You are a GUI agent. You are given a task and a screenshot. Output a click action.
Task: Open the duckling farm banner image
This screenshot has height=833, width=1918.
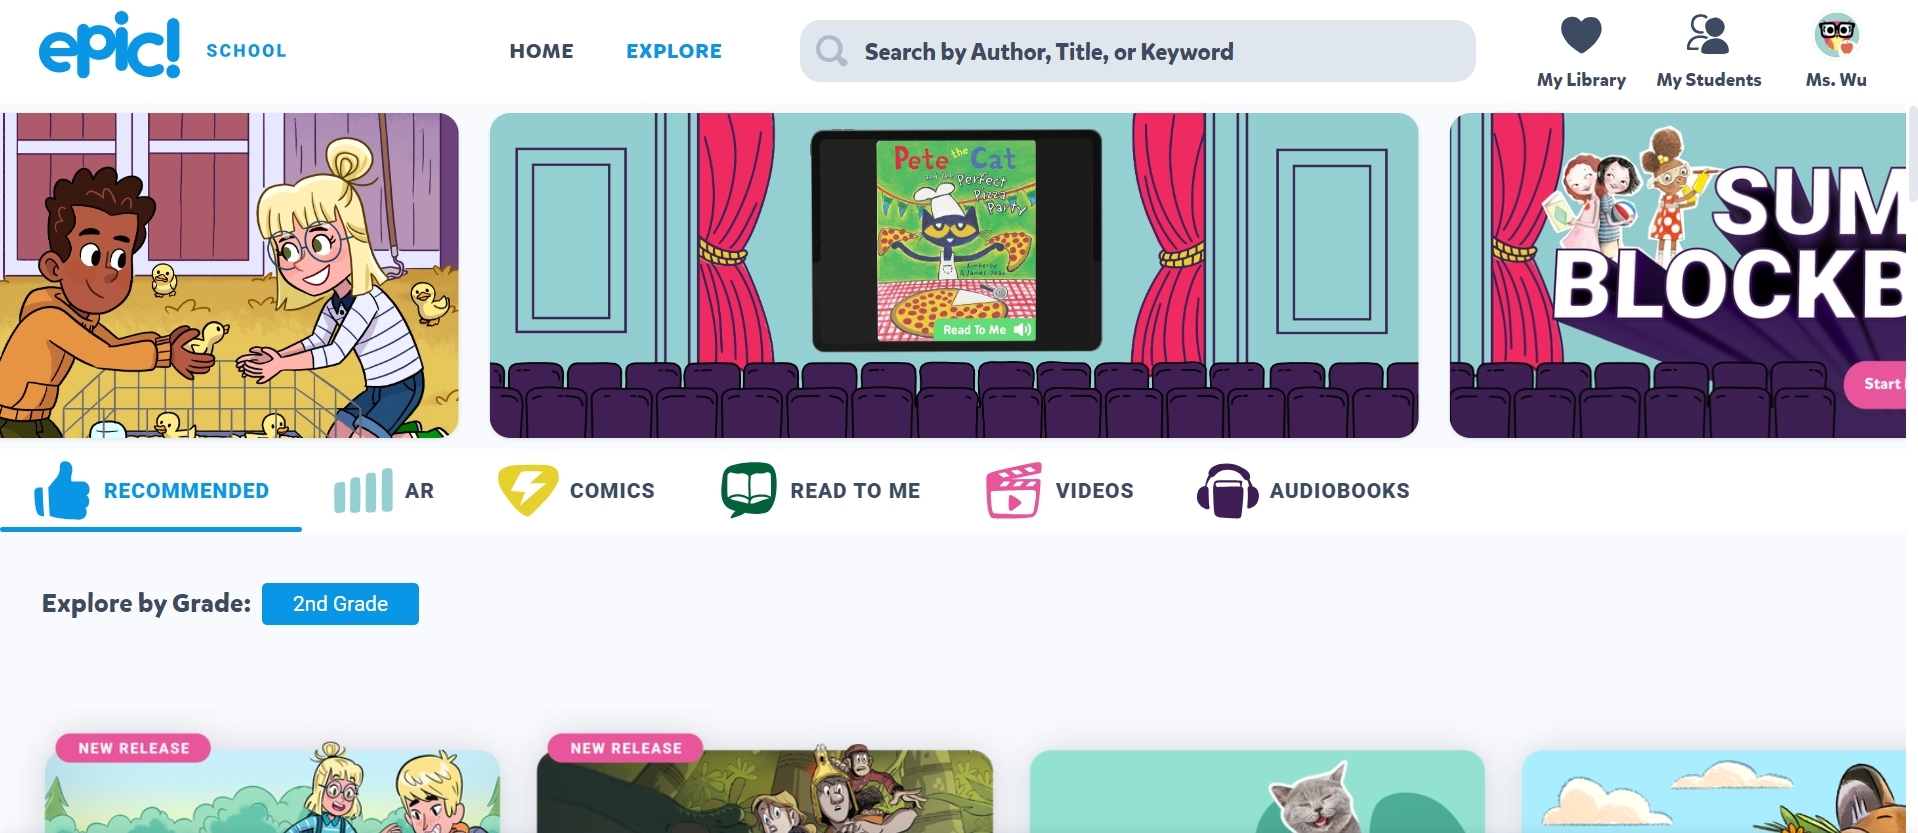point(229,276)
